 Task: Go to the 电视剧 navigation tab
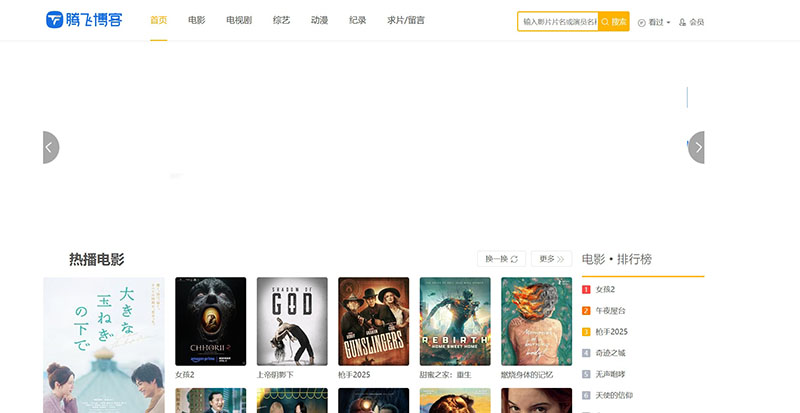coord(239,20)
